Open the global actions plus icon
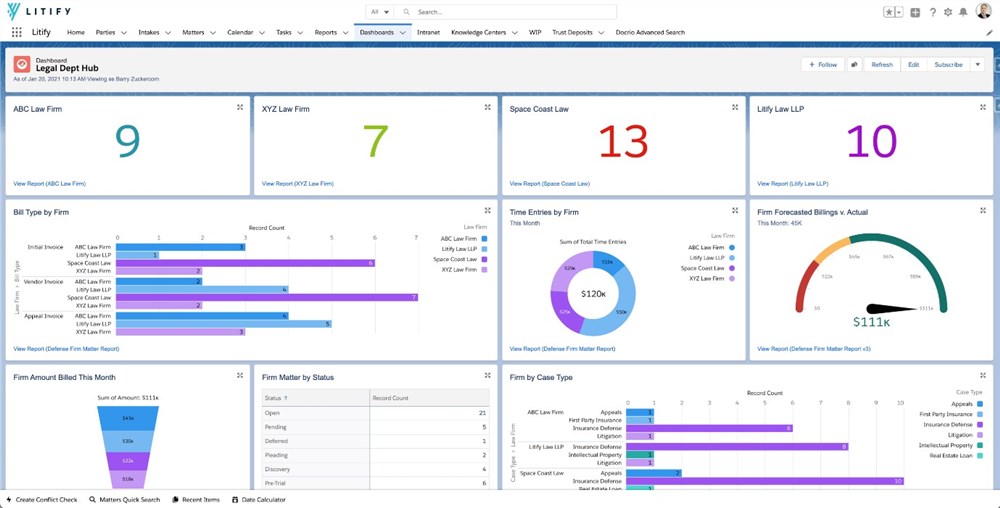Viewport: 1000px width, 508px height. pos(915,12)
